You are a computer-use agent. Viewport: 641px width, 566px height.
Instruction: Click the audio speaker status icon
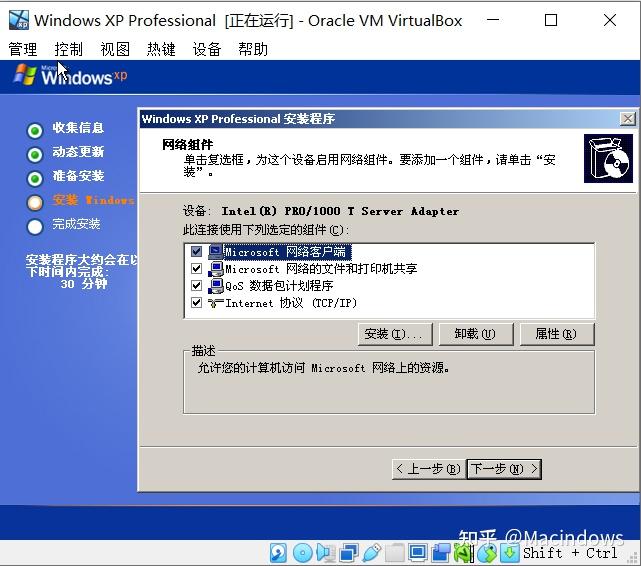[325, 553]
